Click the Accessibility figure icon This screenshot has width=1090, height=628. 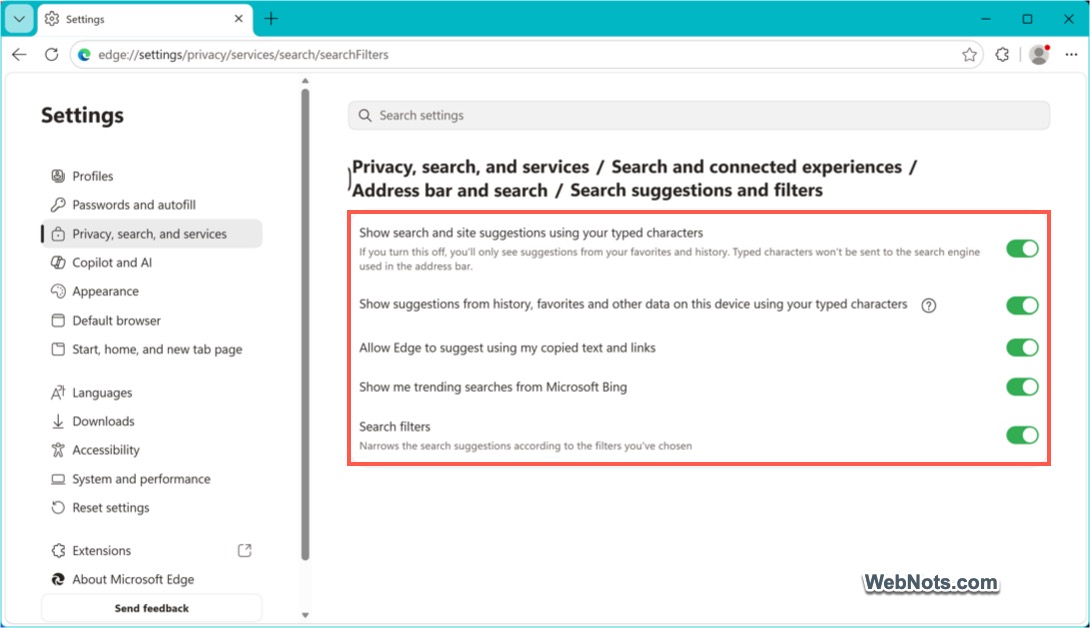click(58, 450)
